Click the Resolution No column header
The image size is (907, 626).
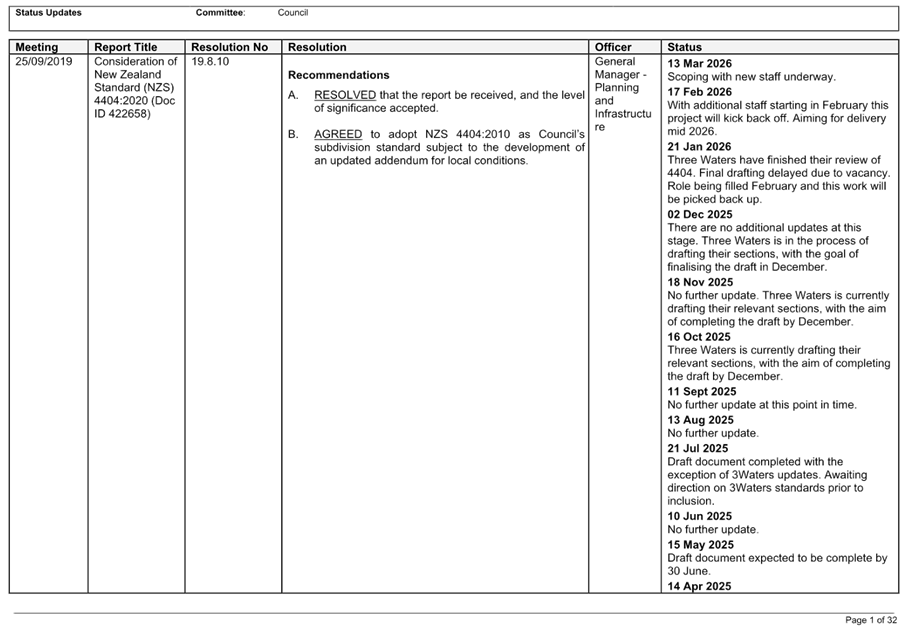[x=230, y=47]
